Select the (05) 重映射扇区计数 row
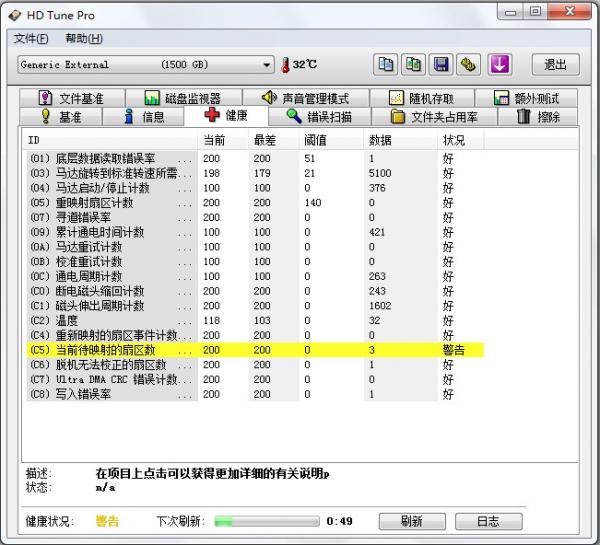This screenshot has width=600, height=545. (255, 202)
